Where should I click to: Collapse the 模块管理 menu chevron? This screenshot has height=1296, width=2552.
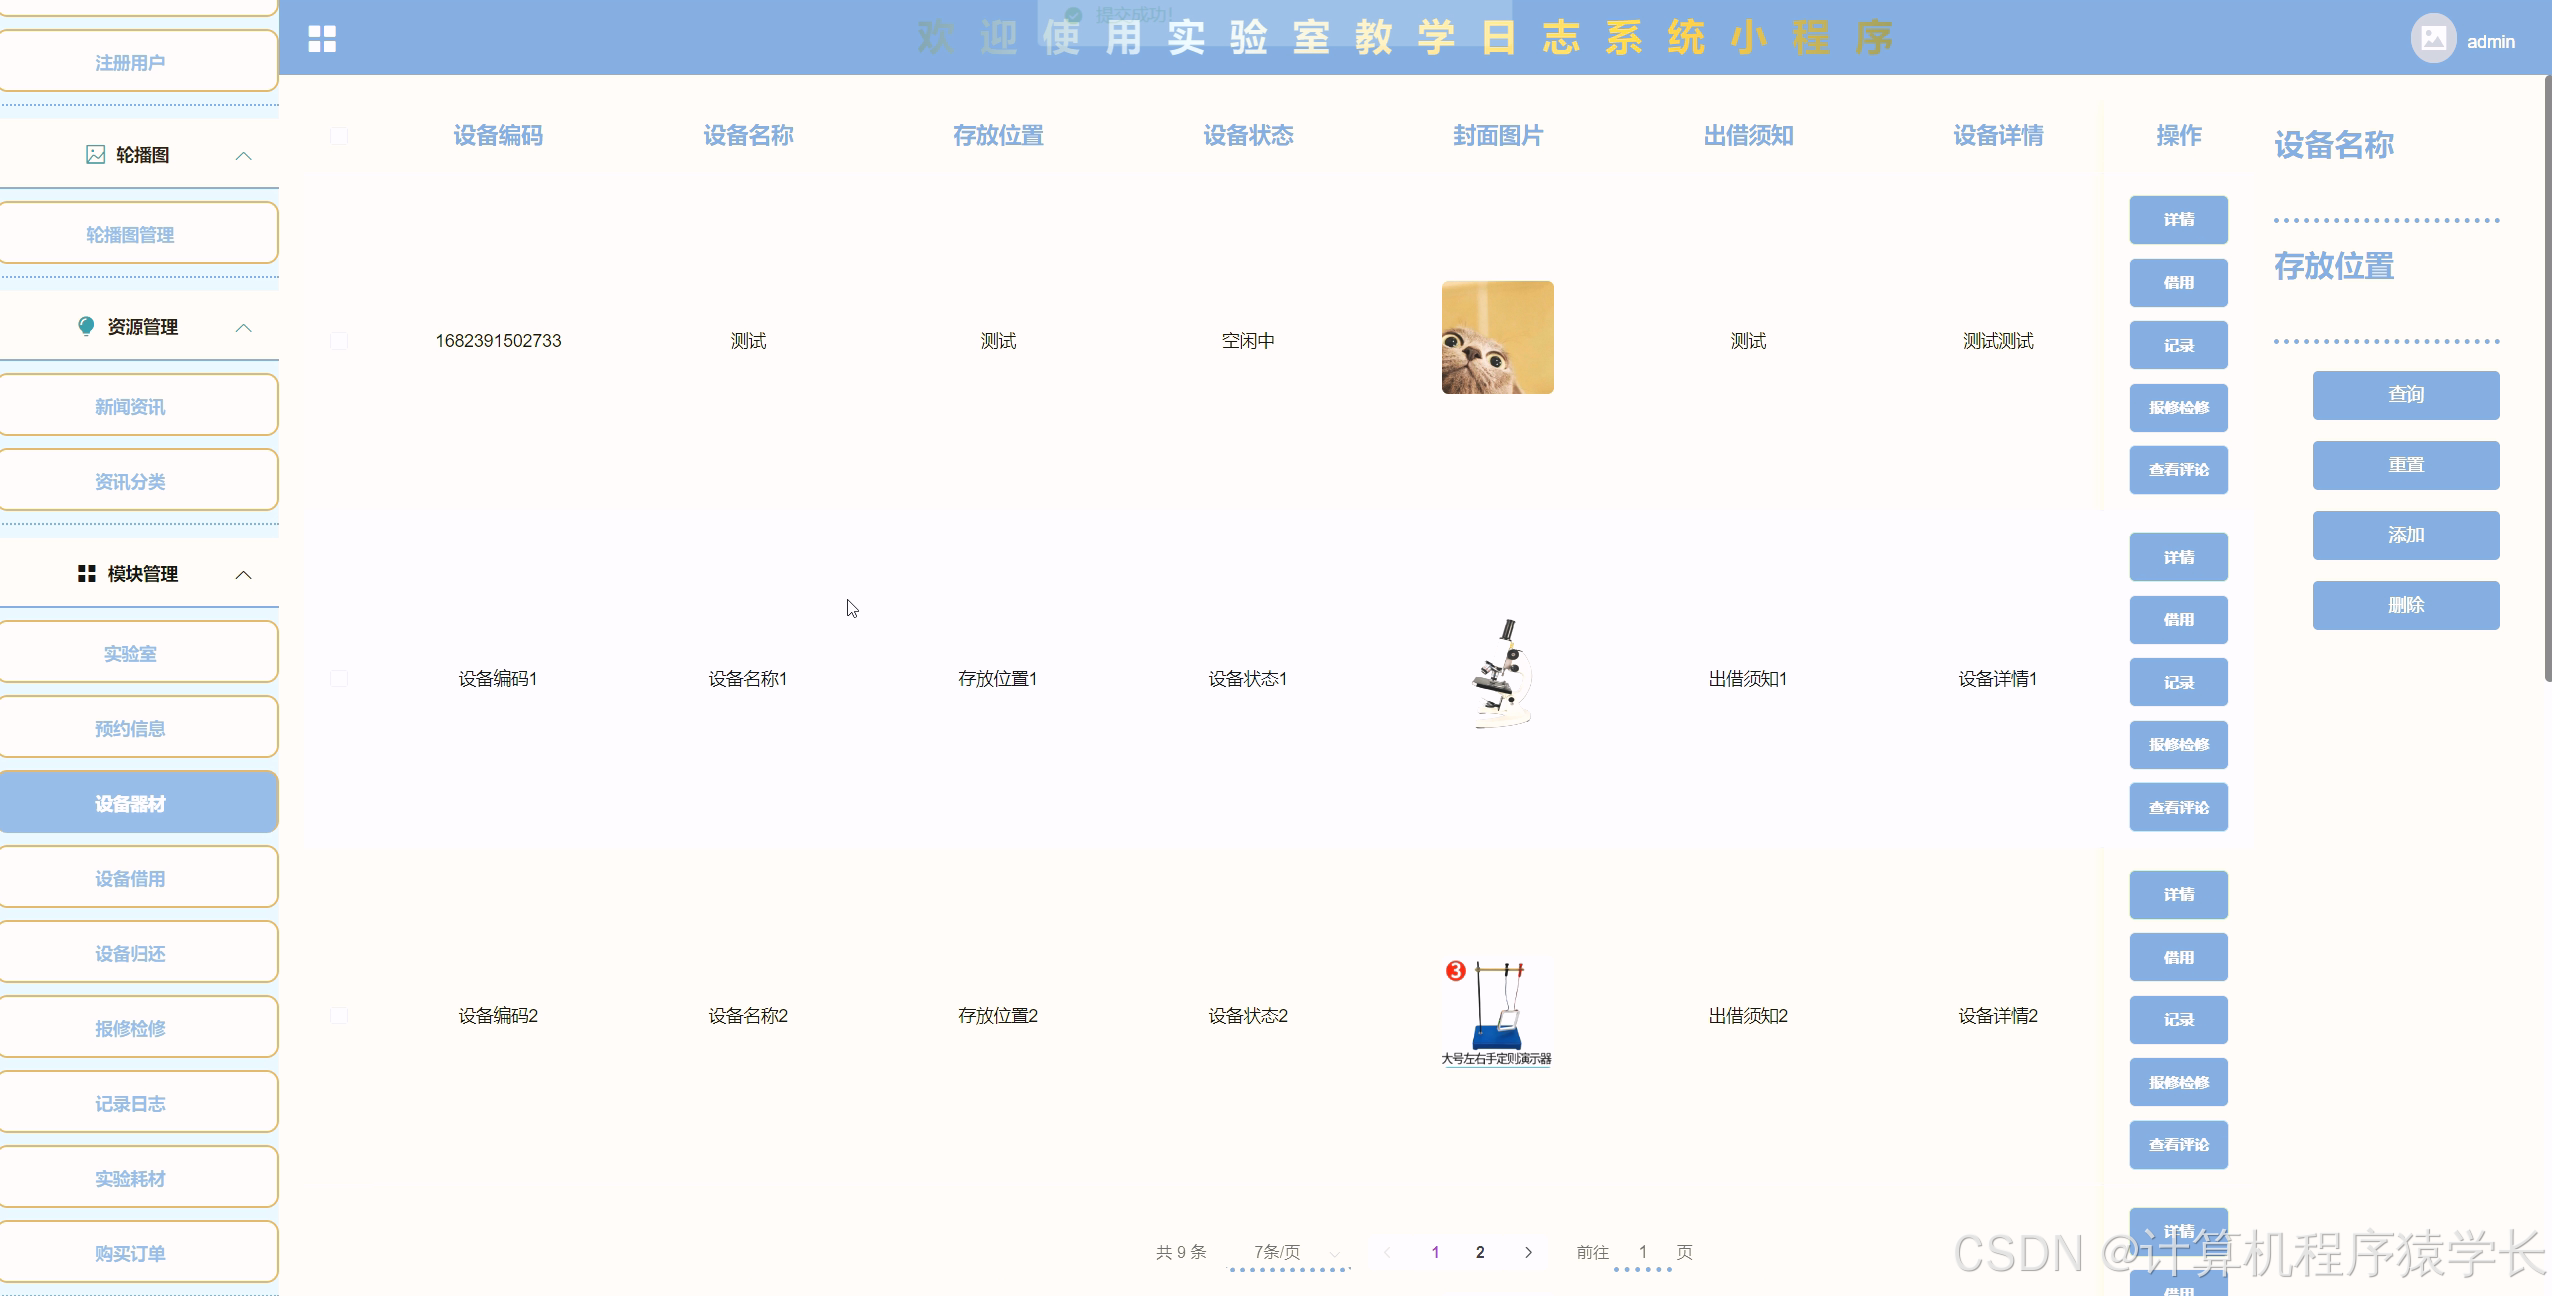coord(243,574)
